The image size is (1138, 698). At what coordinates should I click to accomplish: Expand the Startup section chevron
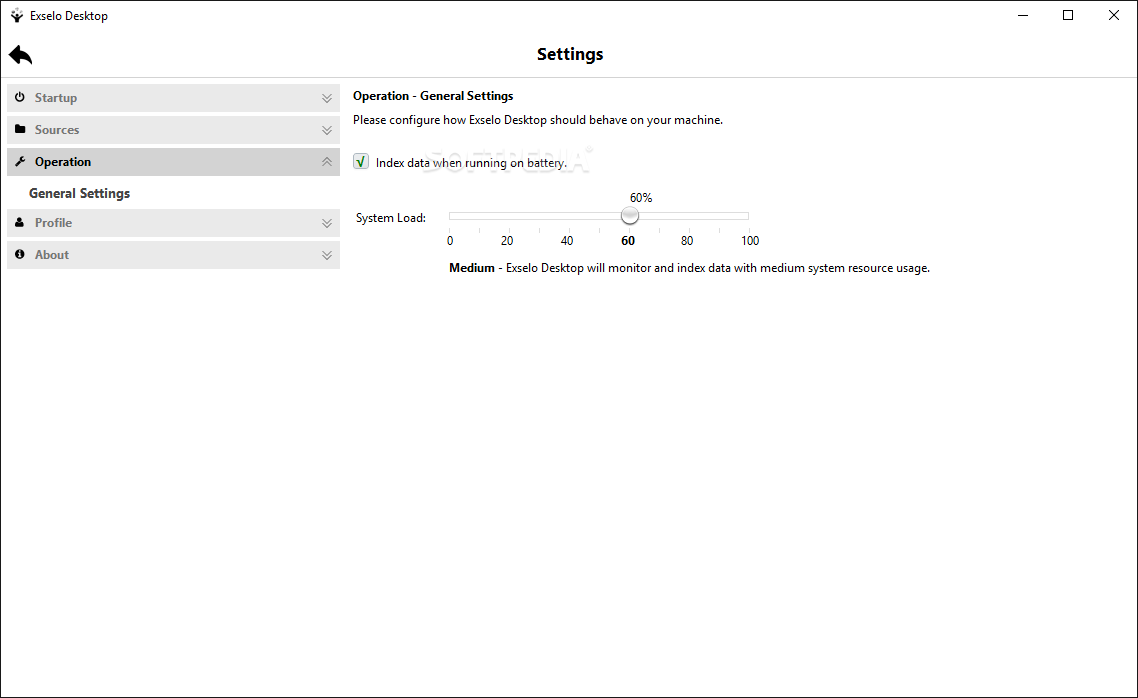[x=327, y=98]
